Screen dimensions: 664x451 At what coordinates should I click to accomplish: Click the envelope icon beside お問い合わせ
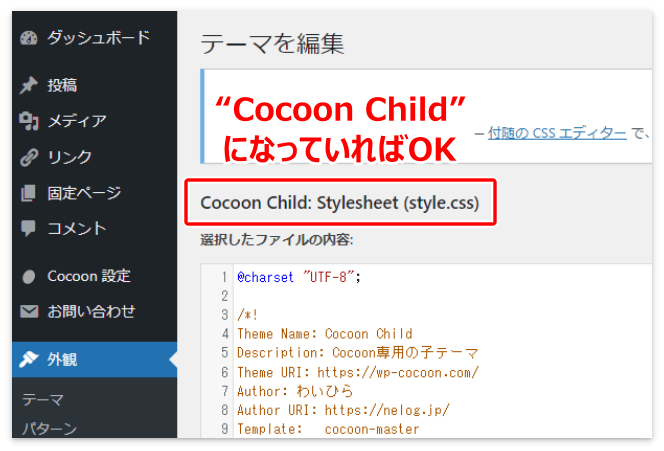coord(29,312)
